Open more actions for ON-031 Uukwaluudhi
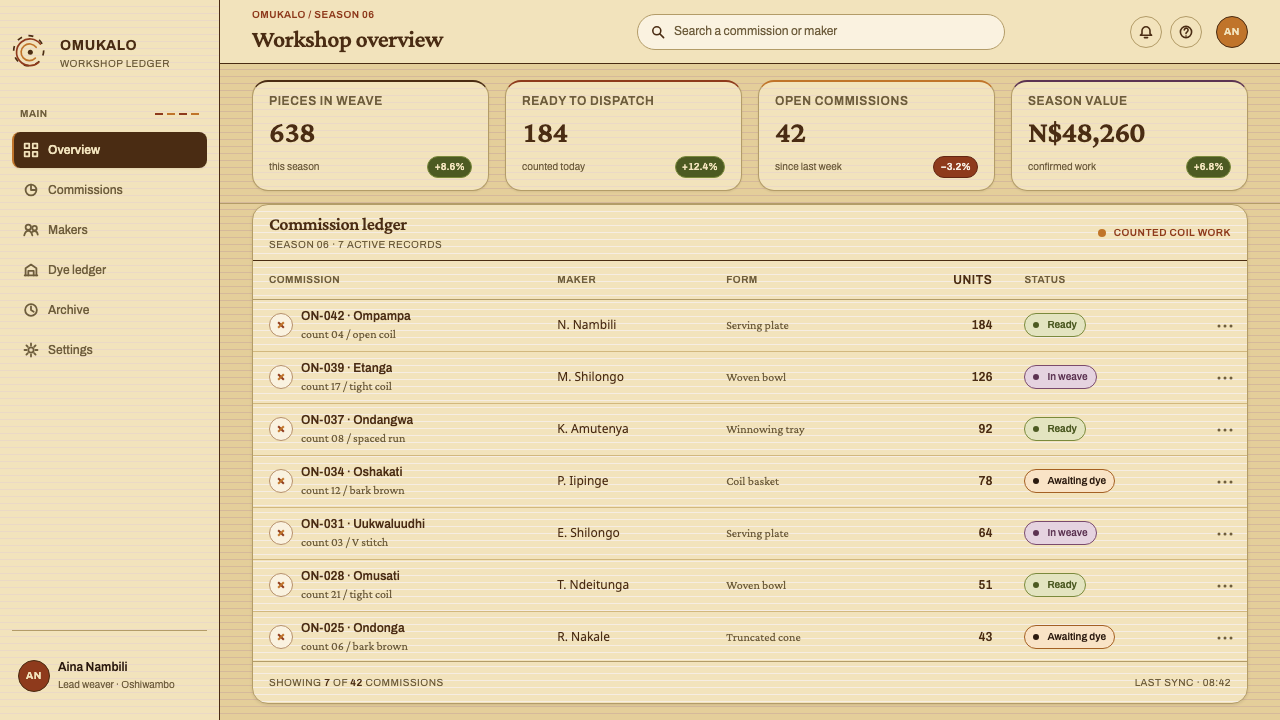The height and width of the screenshot is (720, 1280). coord(1225,534)
